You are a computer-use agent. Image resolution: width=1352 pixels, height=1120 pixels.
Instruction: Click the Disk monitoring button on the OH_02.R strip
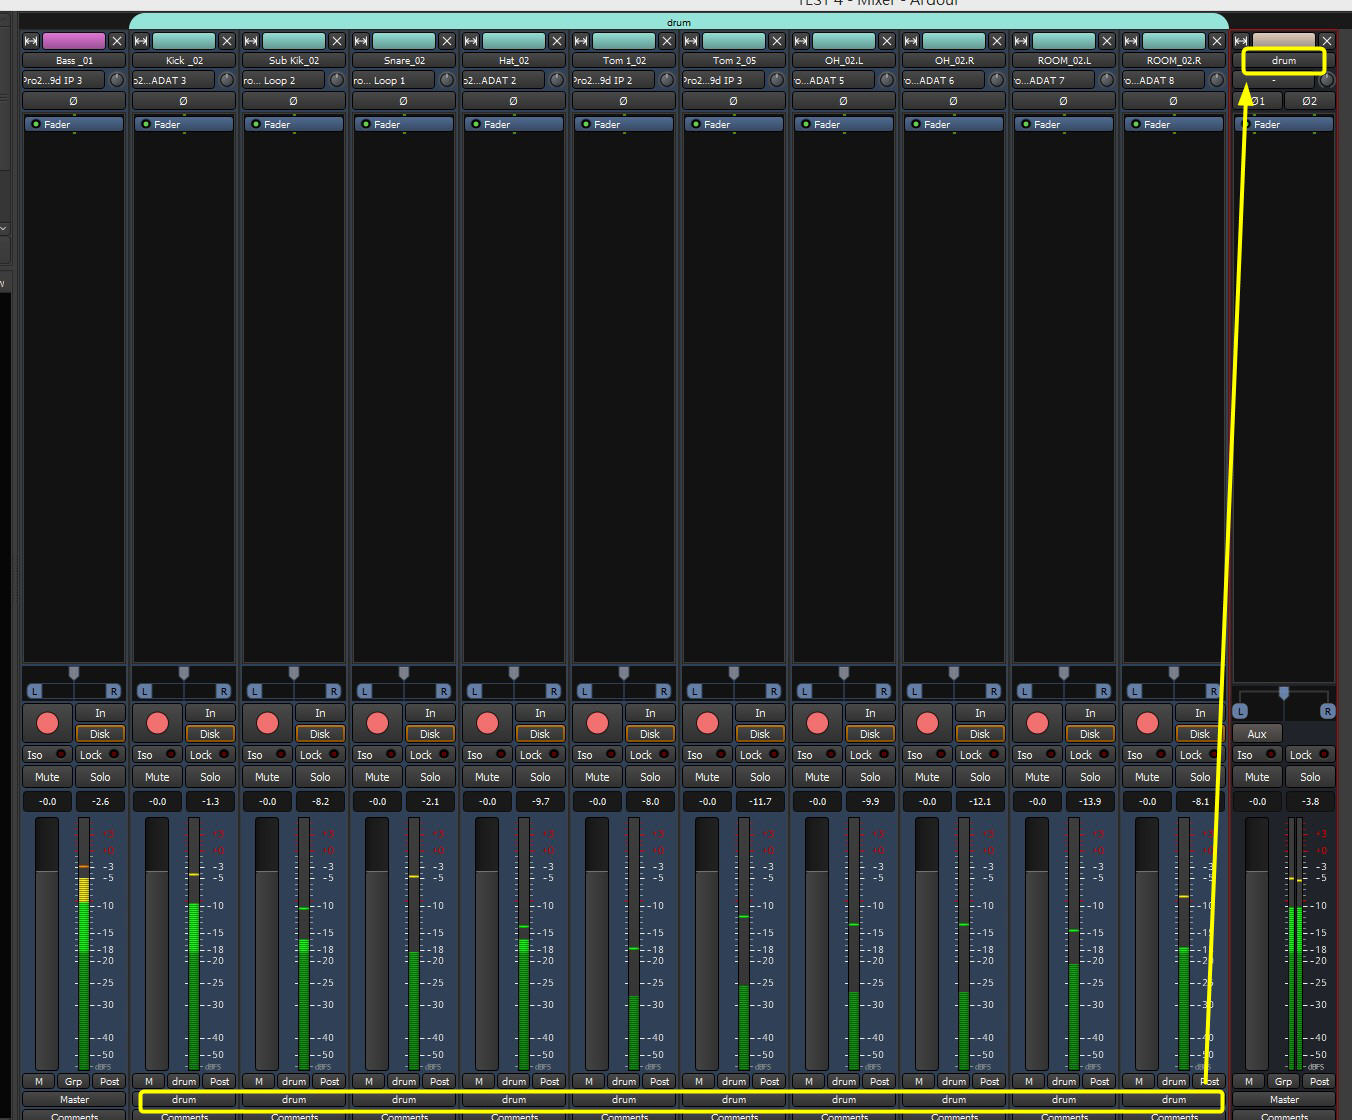coord(980,734)
